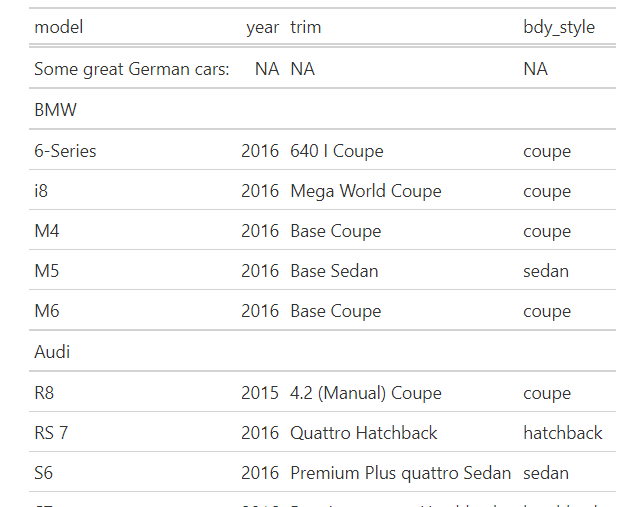Screen dimensions: 643x507
Task: Click the M5 model cell
Action: click(x=47, y=271)
